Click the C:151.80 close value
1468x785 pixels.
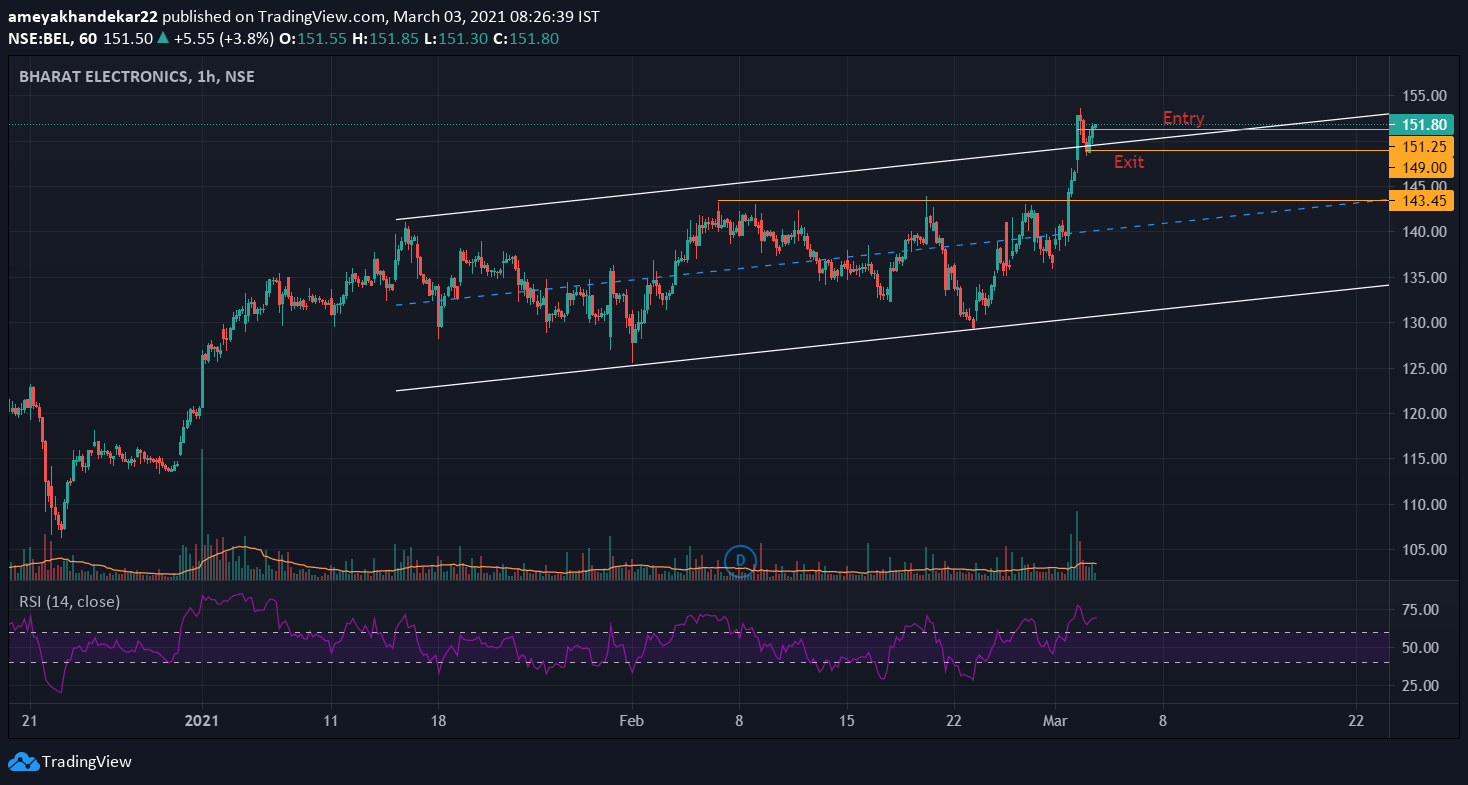(x=526, y=38)
